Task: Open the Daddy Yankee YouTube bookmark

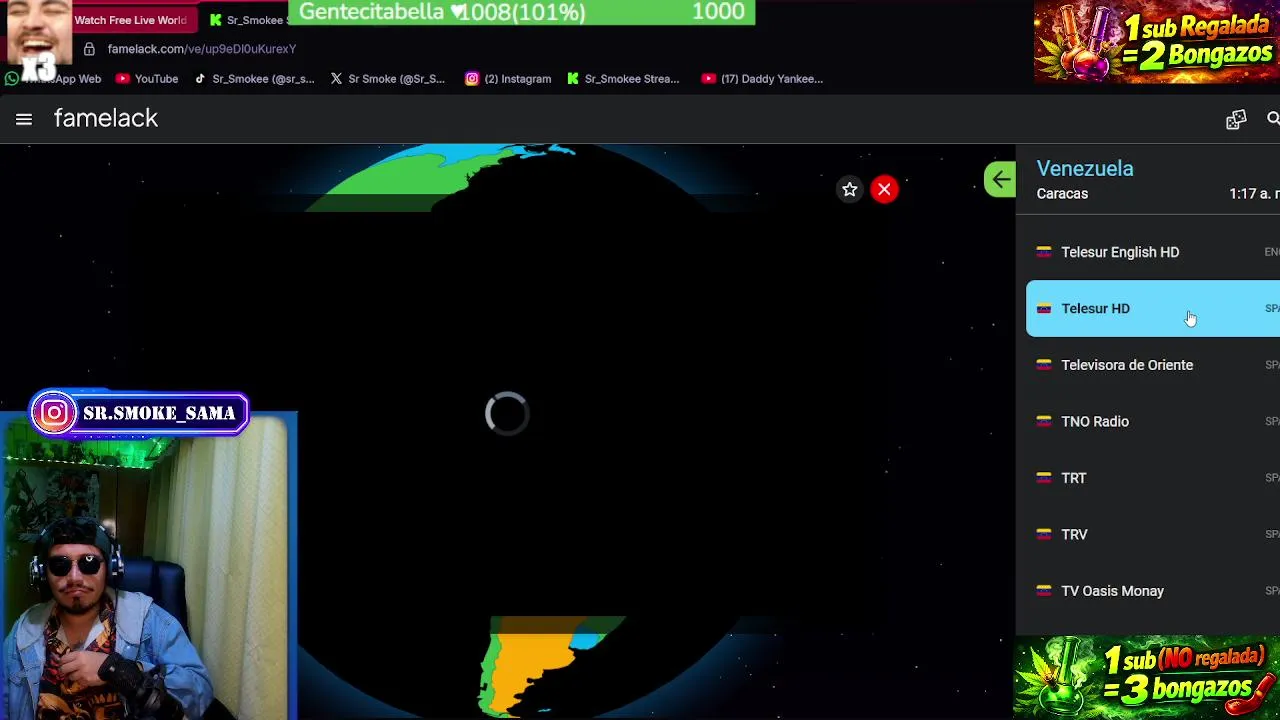Action: (762, 79)
